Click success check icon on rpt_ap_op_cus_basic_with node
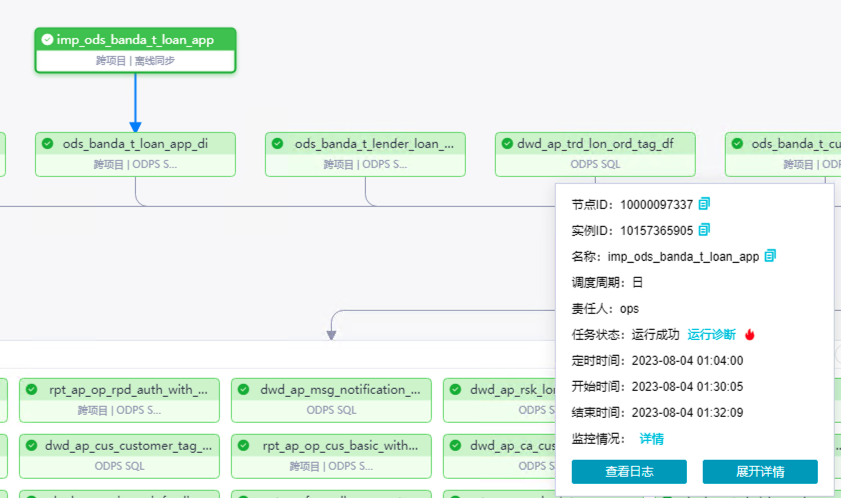The image size is (841, 498). click(x=244, y=445)
